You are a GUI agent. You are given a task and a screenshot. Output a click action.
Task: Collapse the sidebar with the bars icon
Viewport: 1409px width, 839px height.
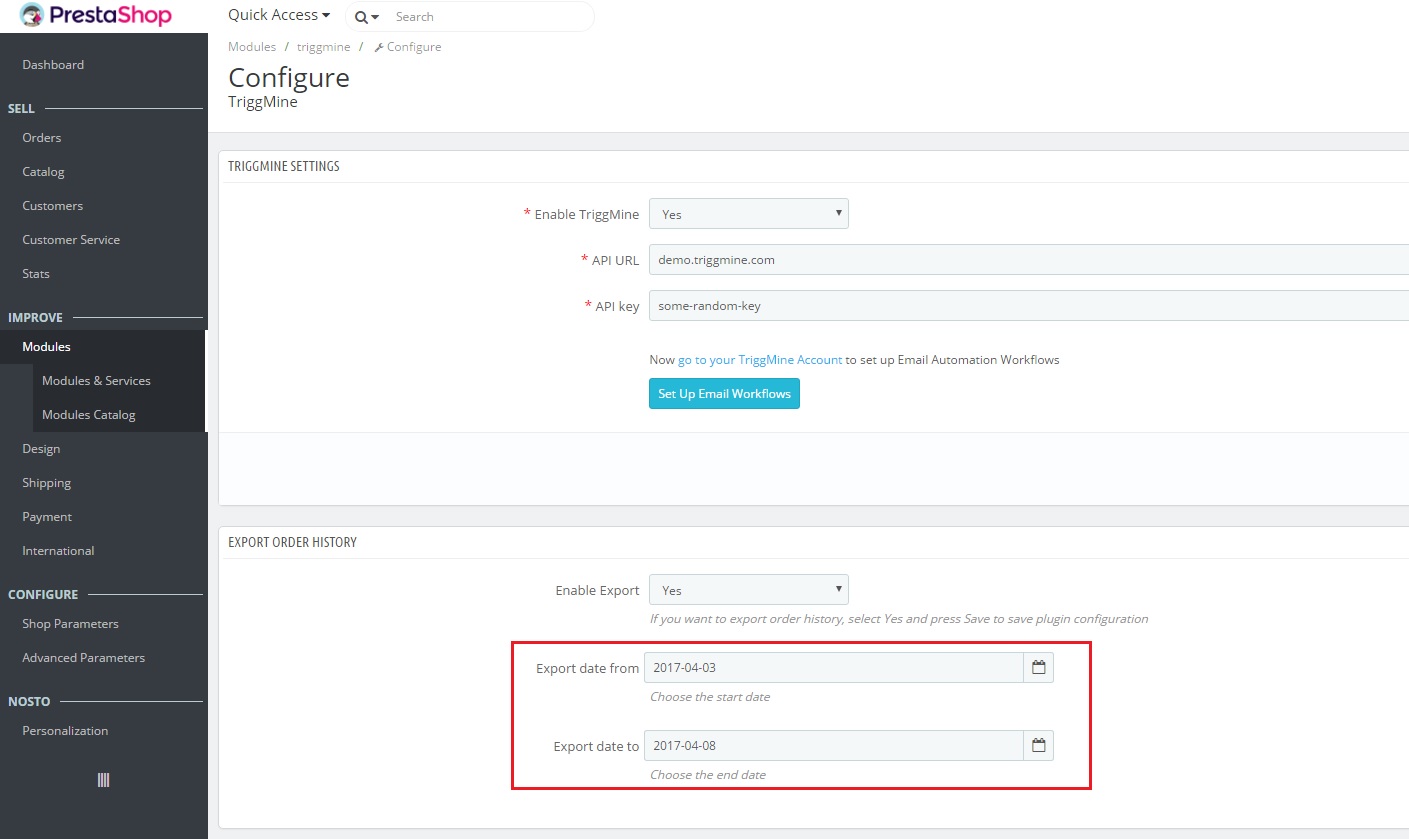pos(103,781)
